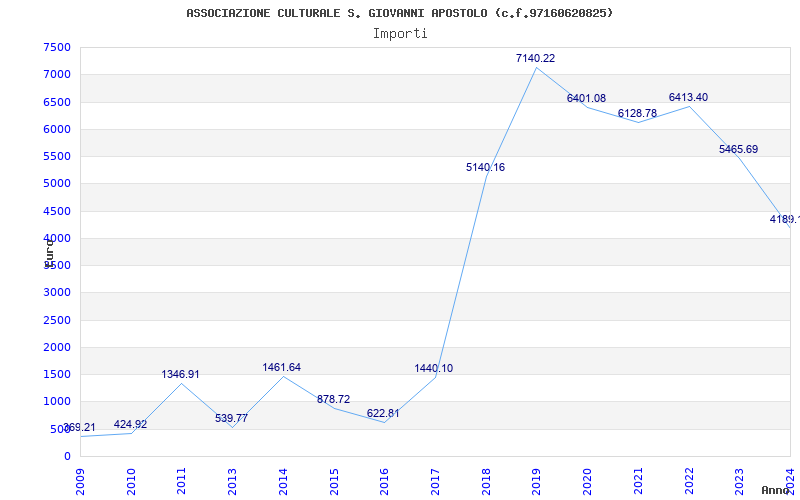Click the 2020 year axis label
Image resolution: width=800 pixels, height=500 pixels.
587,481
